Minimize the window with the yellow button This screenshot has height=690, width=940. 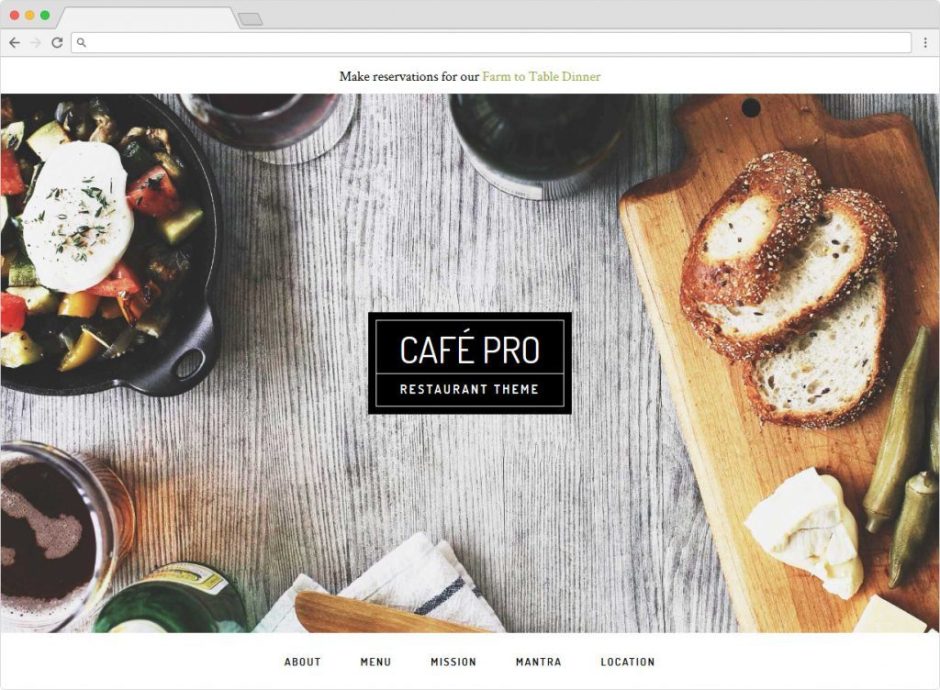click(x=29, y=15)
